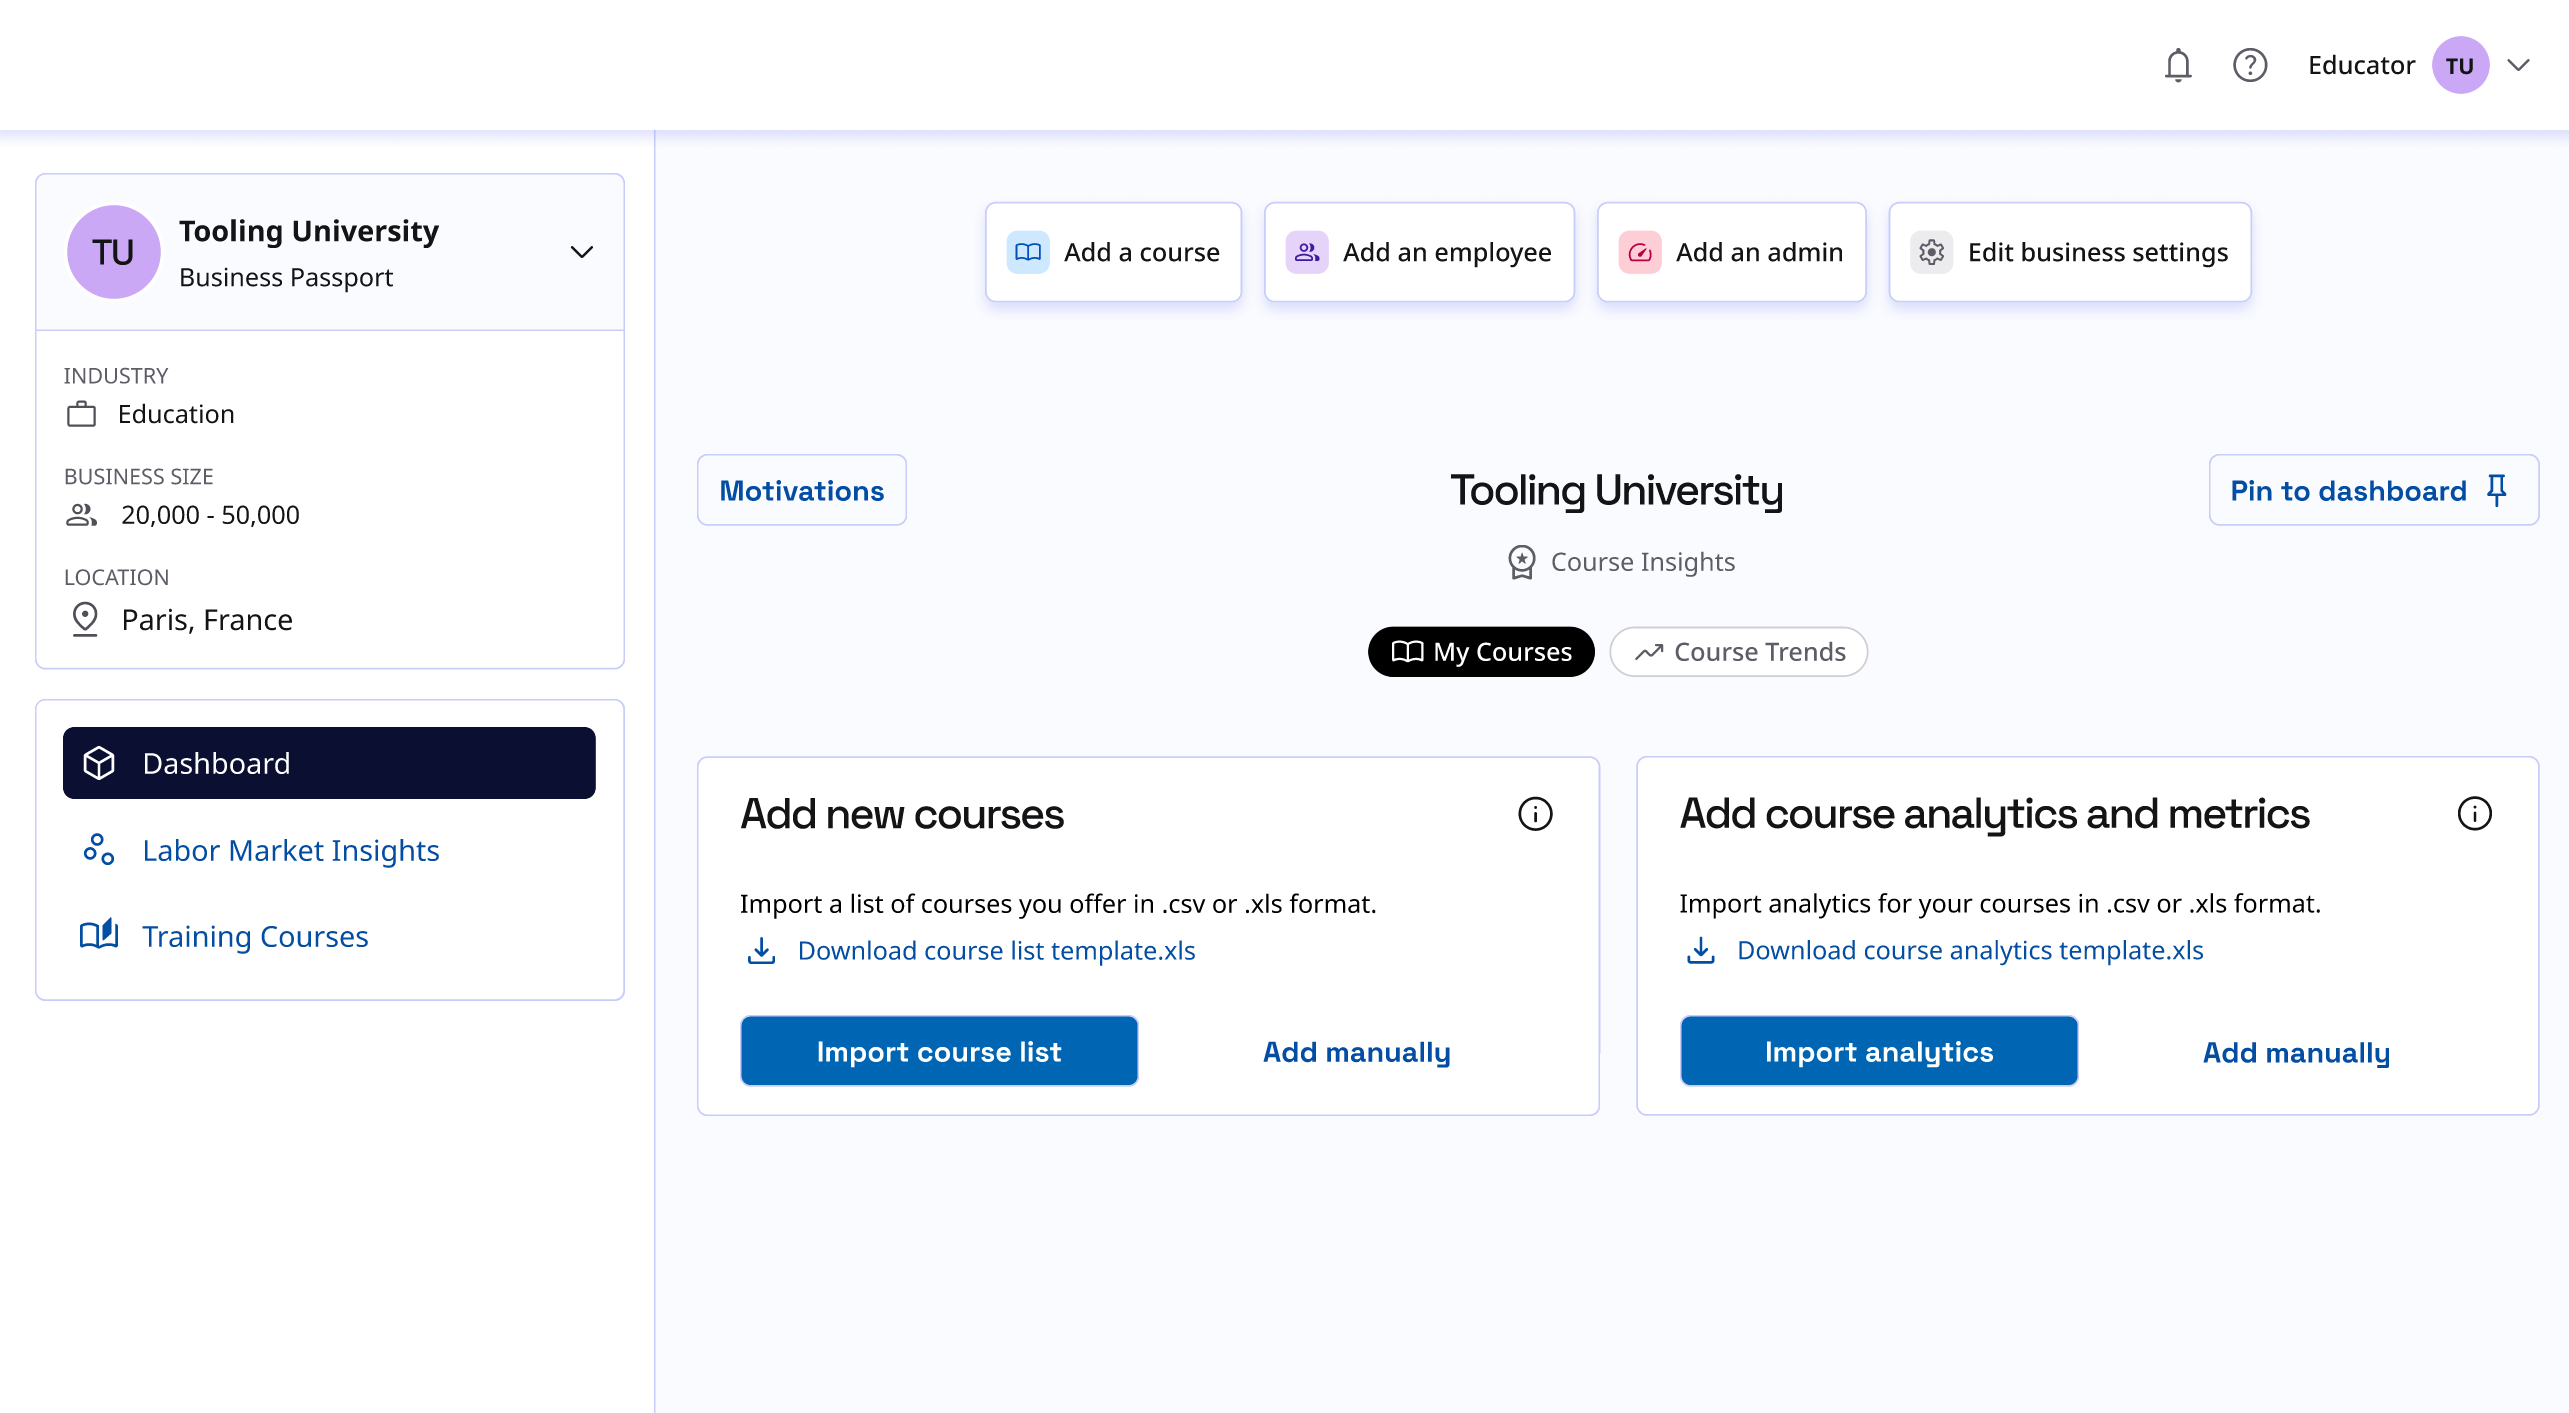This screenshot has height=1413, width=2569.
Task: Click the Add an employee quick action
Action: click(1418, 252)
